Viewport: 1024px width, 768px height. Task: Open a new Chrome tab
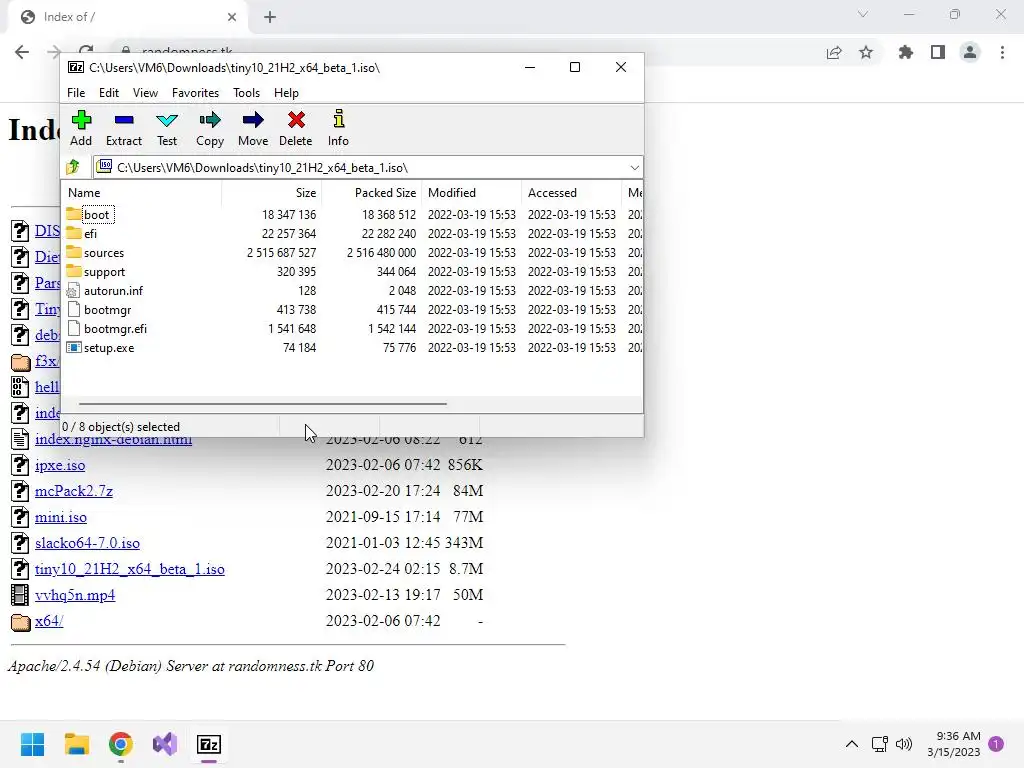[270, 17]
